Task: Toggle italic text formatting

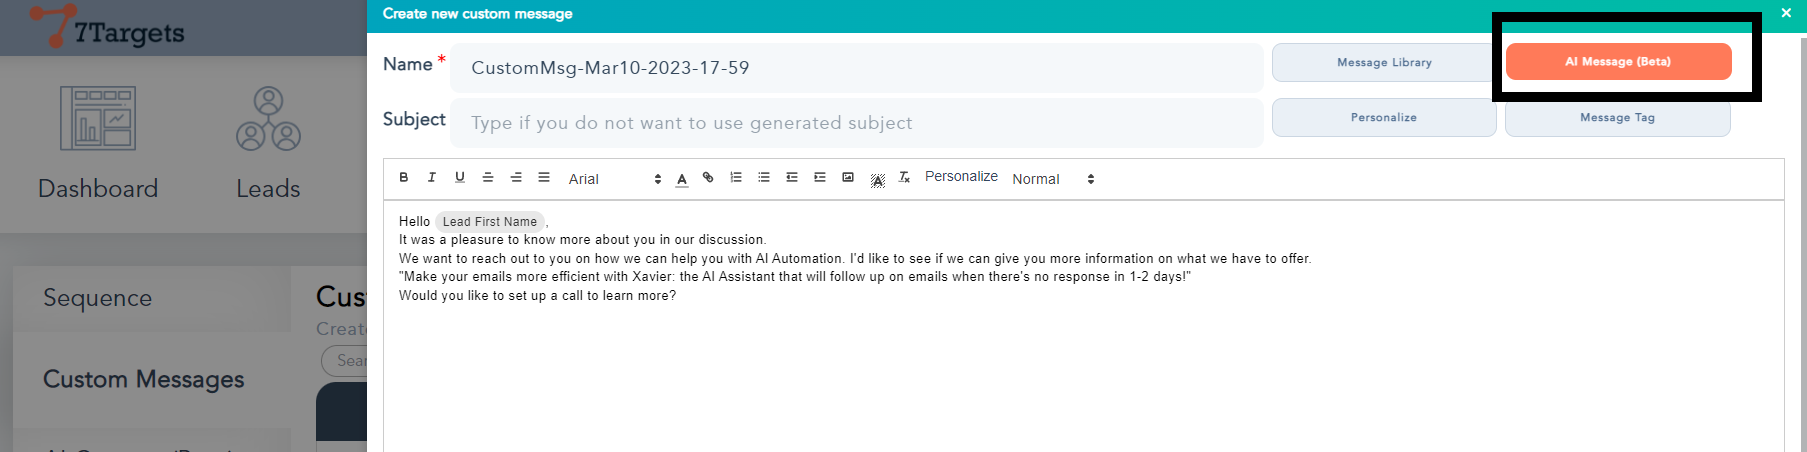Action: (x=432, y=177)
